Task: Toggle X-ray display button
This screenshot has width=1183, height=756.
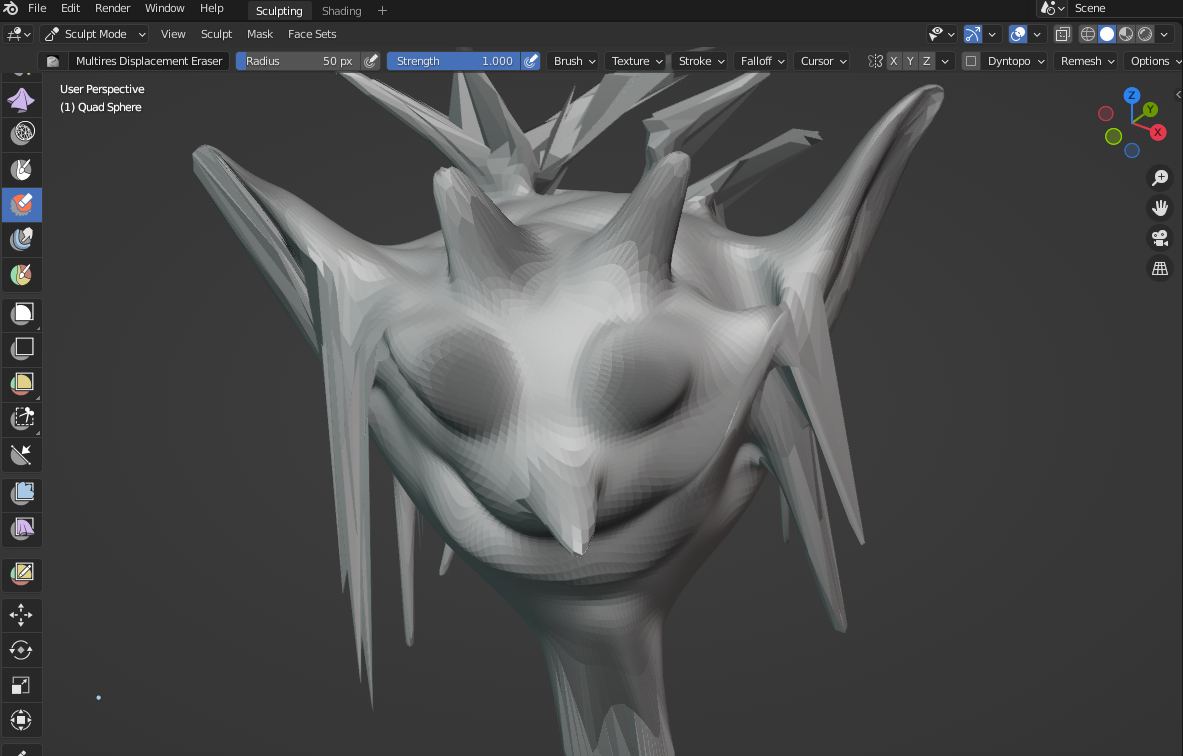Action: 1062,34
